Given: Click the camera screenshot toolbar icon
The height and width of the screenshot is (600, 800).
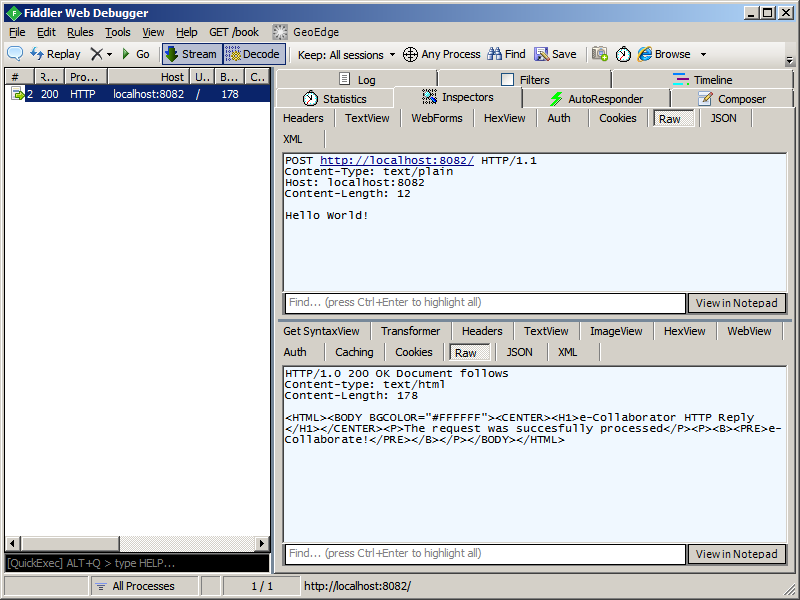Looking at the screenshot, I should tap(600, 54).
